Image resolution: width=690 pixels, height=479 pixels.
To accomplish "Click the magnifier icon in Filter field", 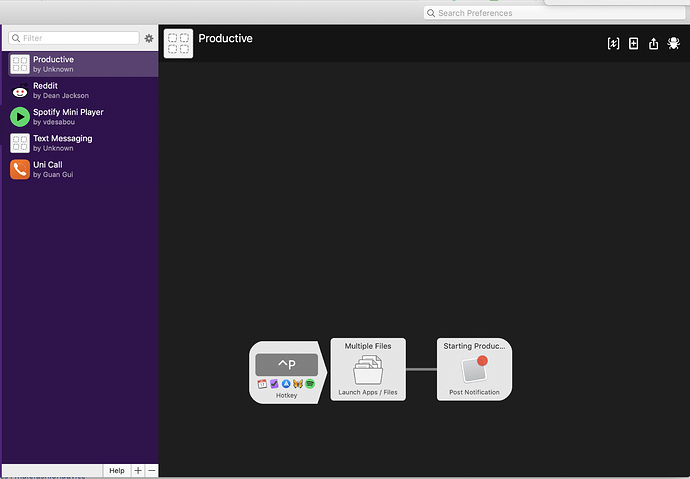I will (x=16, y=38).
